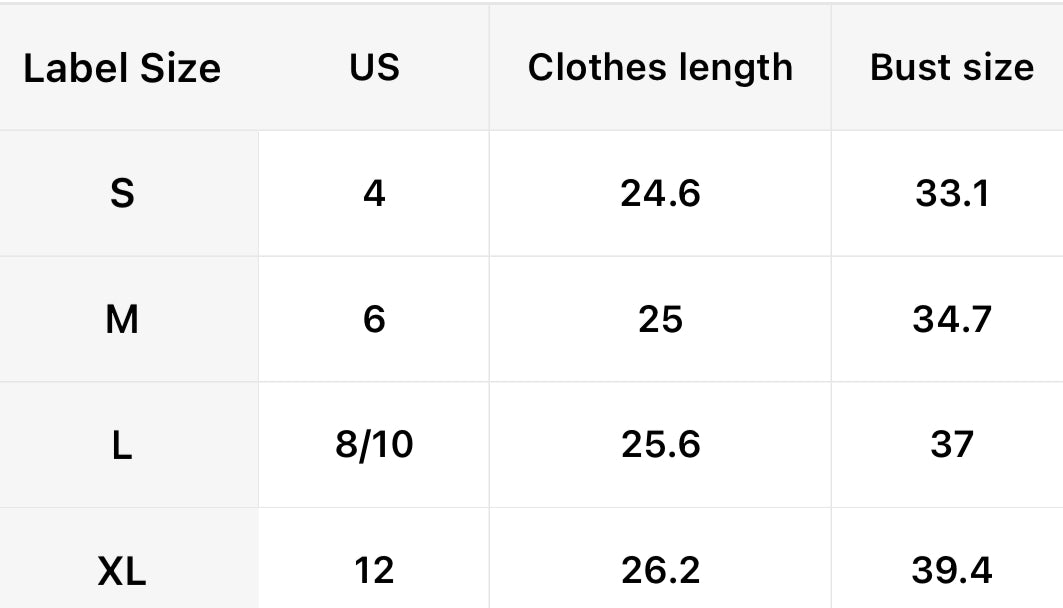
Task: Click the Bust size column header
Action: [x=952, y=67]
